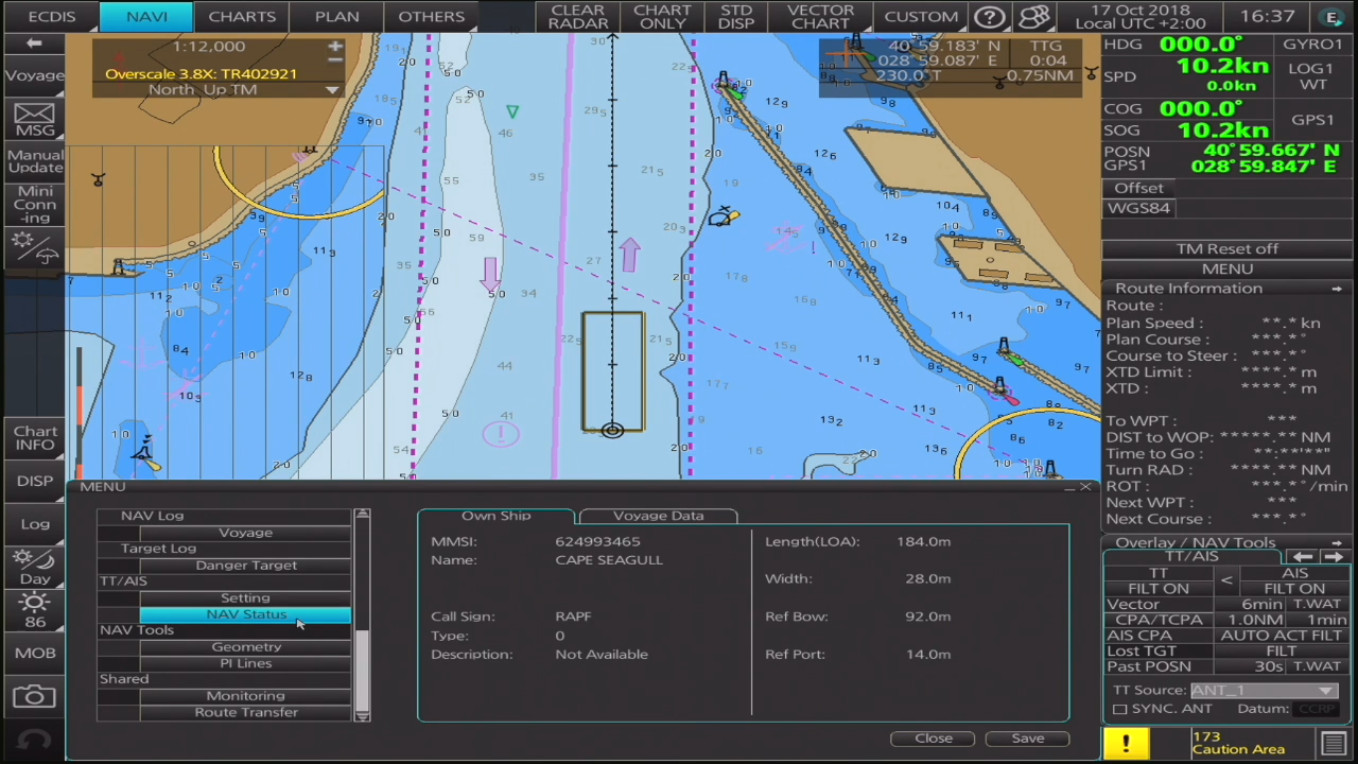Open the alert list icon beside Caution Area
1358x764 pixels.
pyautogui.click(x=1333, y=743)
